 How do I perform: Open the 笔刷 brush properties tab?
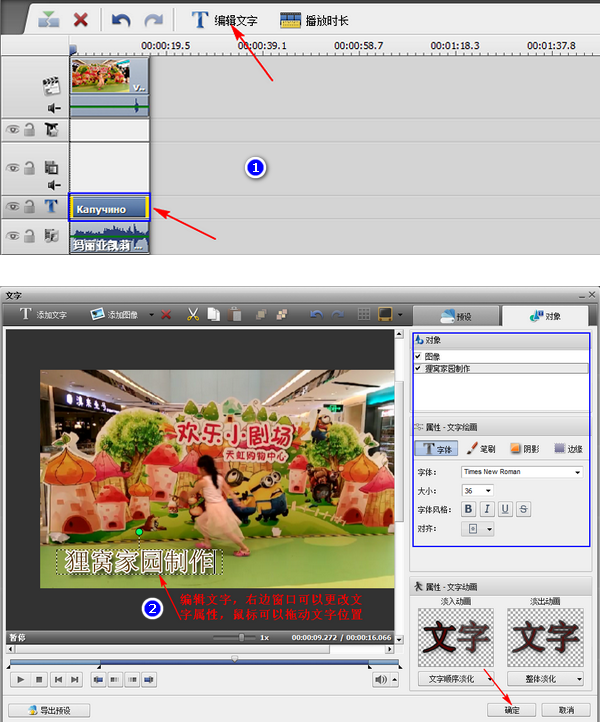coord(481,448)
